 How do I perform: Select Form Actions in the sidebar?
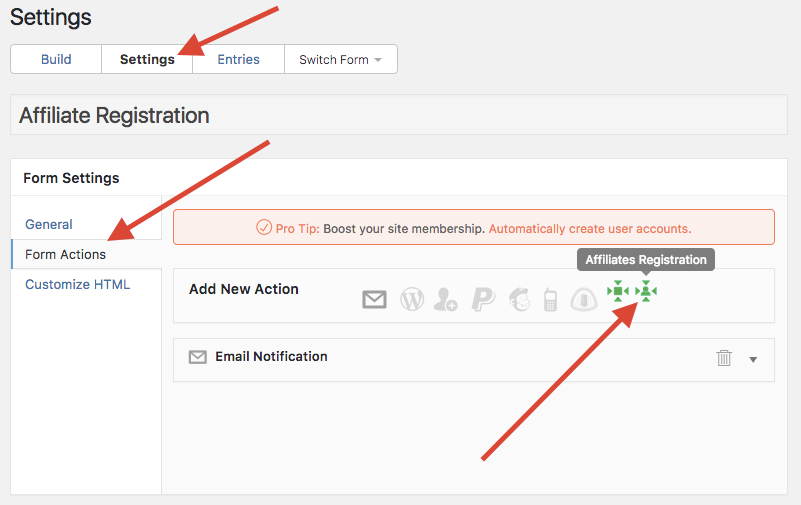click(65, 254)
